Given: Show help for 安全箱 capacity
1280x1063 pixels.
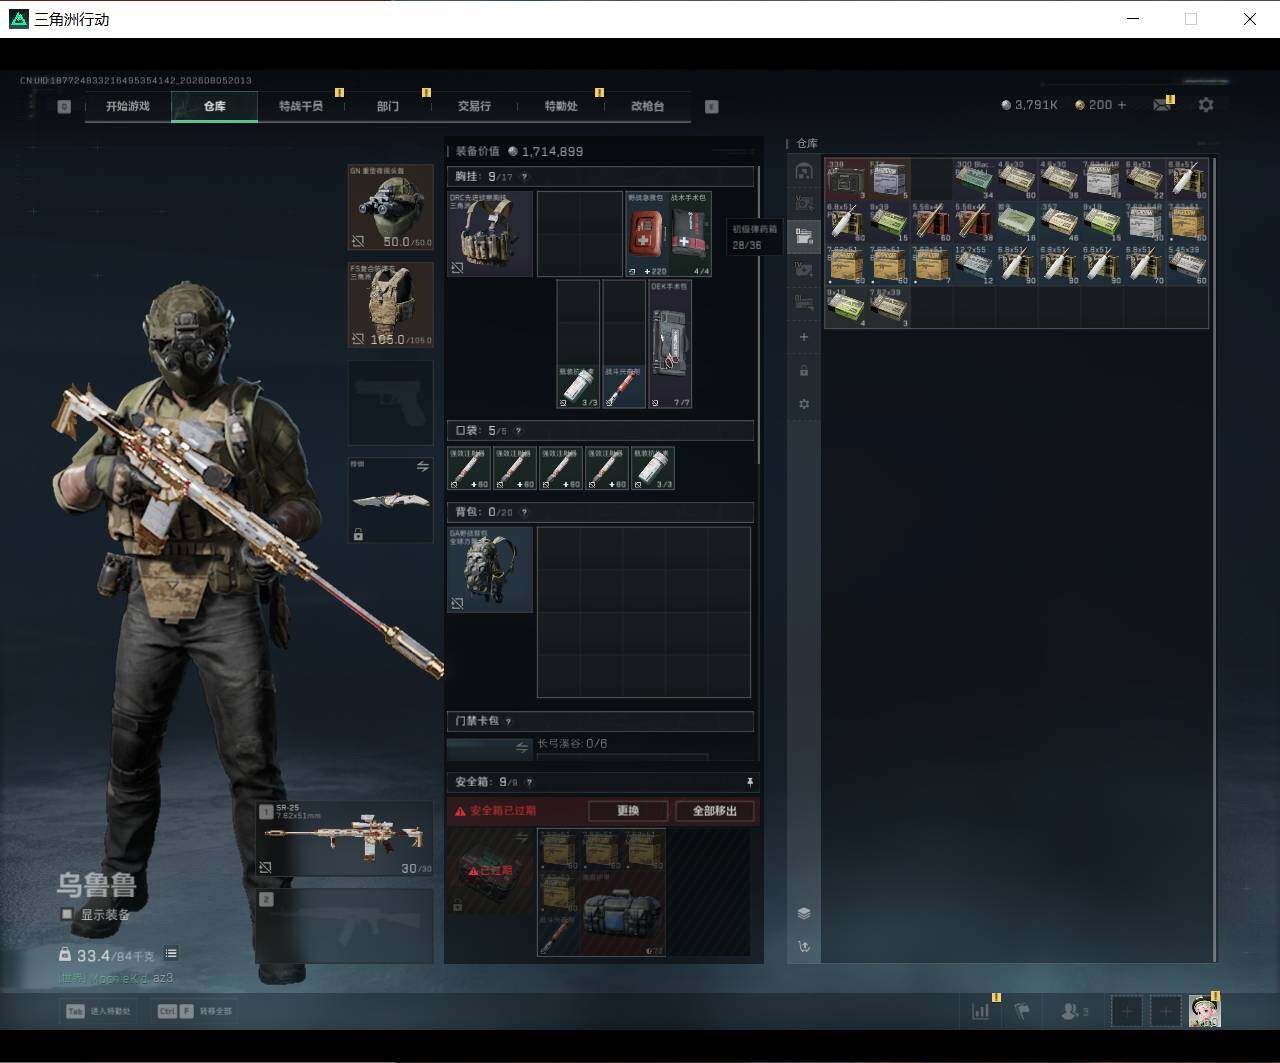Looking at the screenshot, I should [x=529, y=782].
